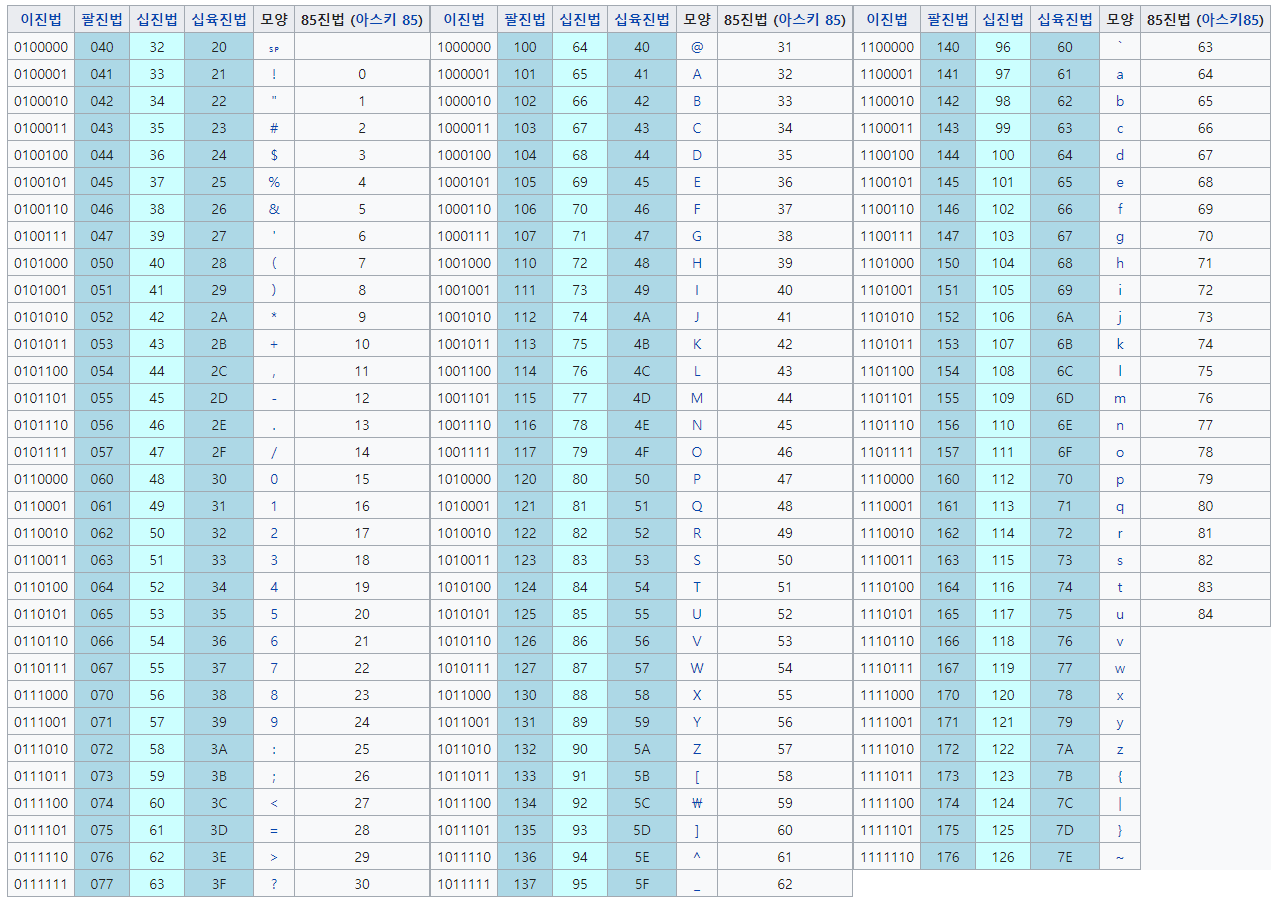Click the binary cell '0110000'

coord(41,479)
